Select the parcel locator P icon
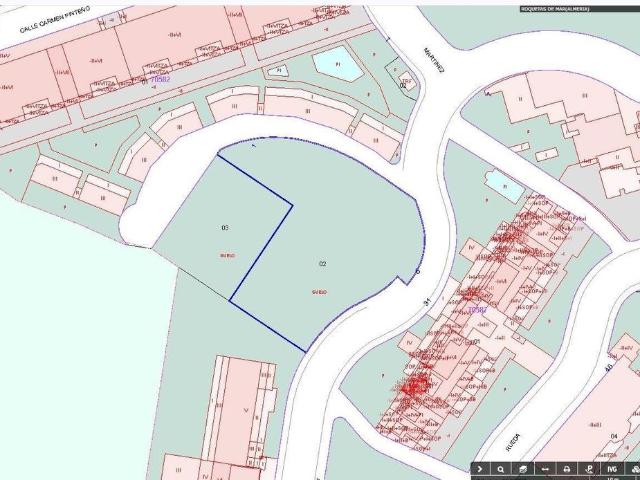The height and width of the screenshot is (480, 640). click(x=589, y=469)
